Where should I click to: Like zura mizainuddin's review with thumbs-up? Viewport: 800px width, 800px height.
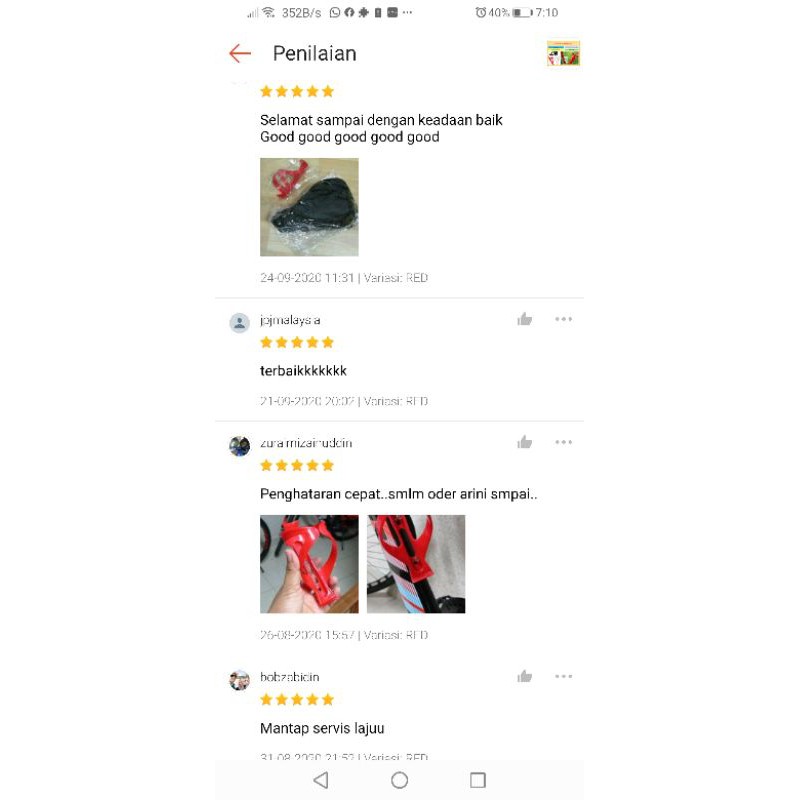[x=524, y=442]
